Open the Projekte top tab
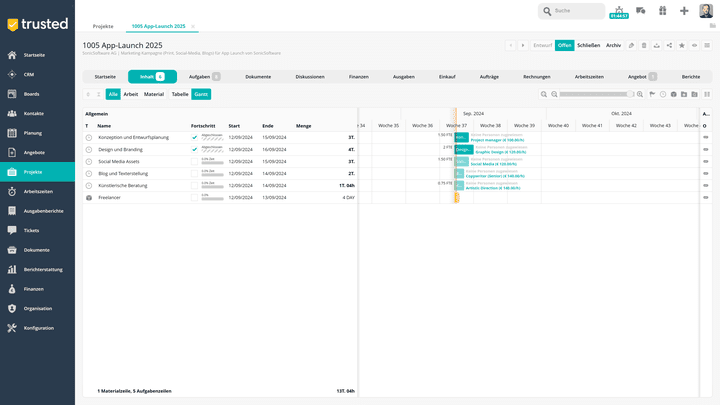 tap(103, 26)
